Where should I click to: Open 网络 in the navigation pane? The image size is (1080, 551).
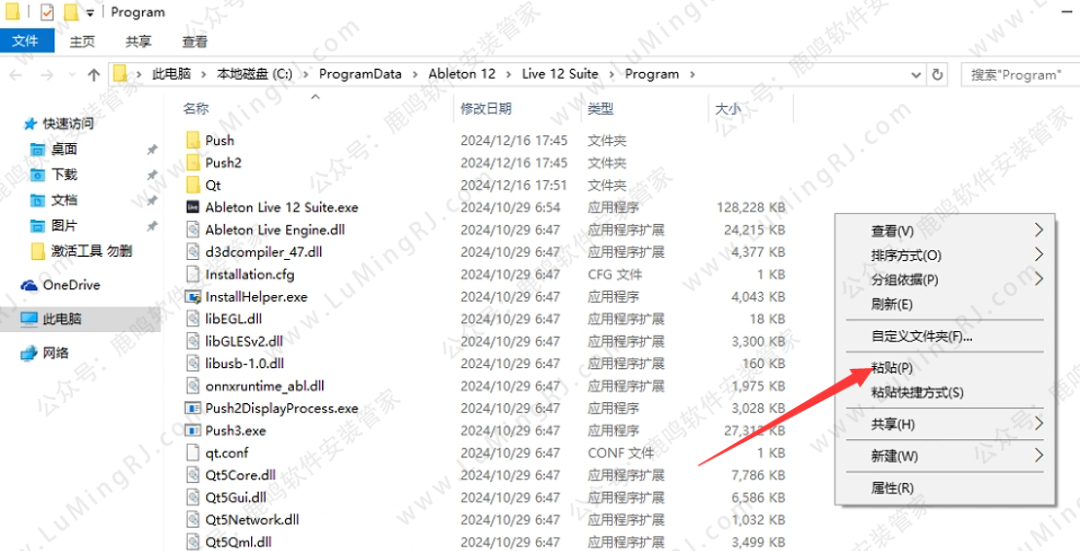56,353
